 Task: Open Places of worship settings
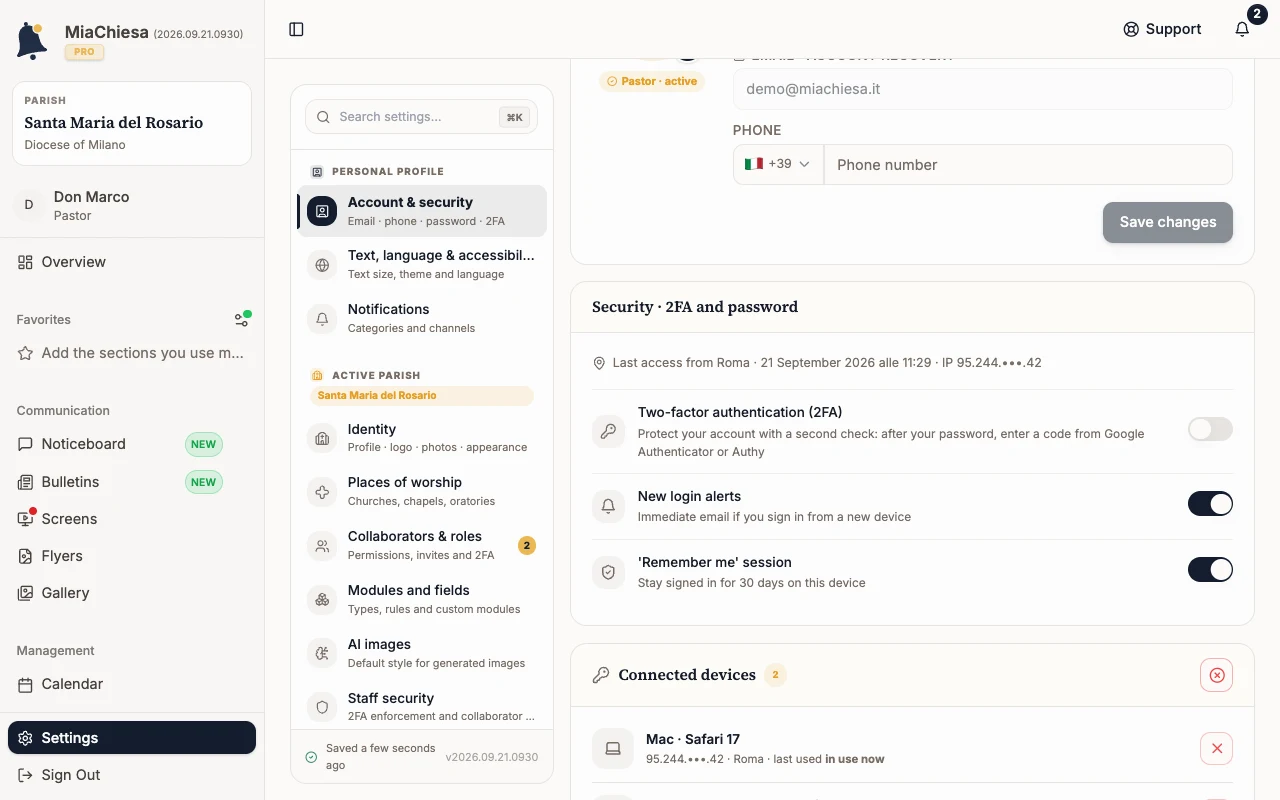point(422,491)
